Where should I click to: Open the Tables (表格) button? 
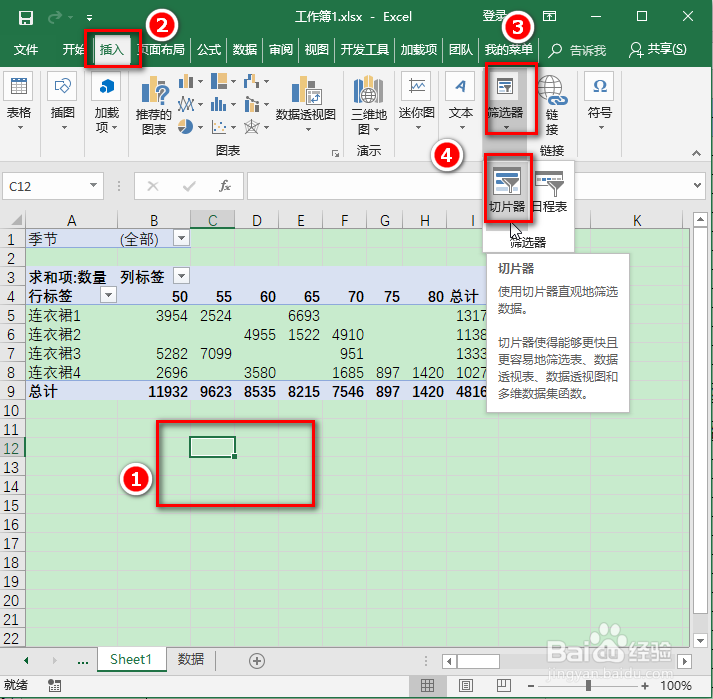(19, 102)
